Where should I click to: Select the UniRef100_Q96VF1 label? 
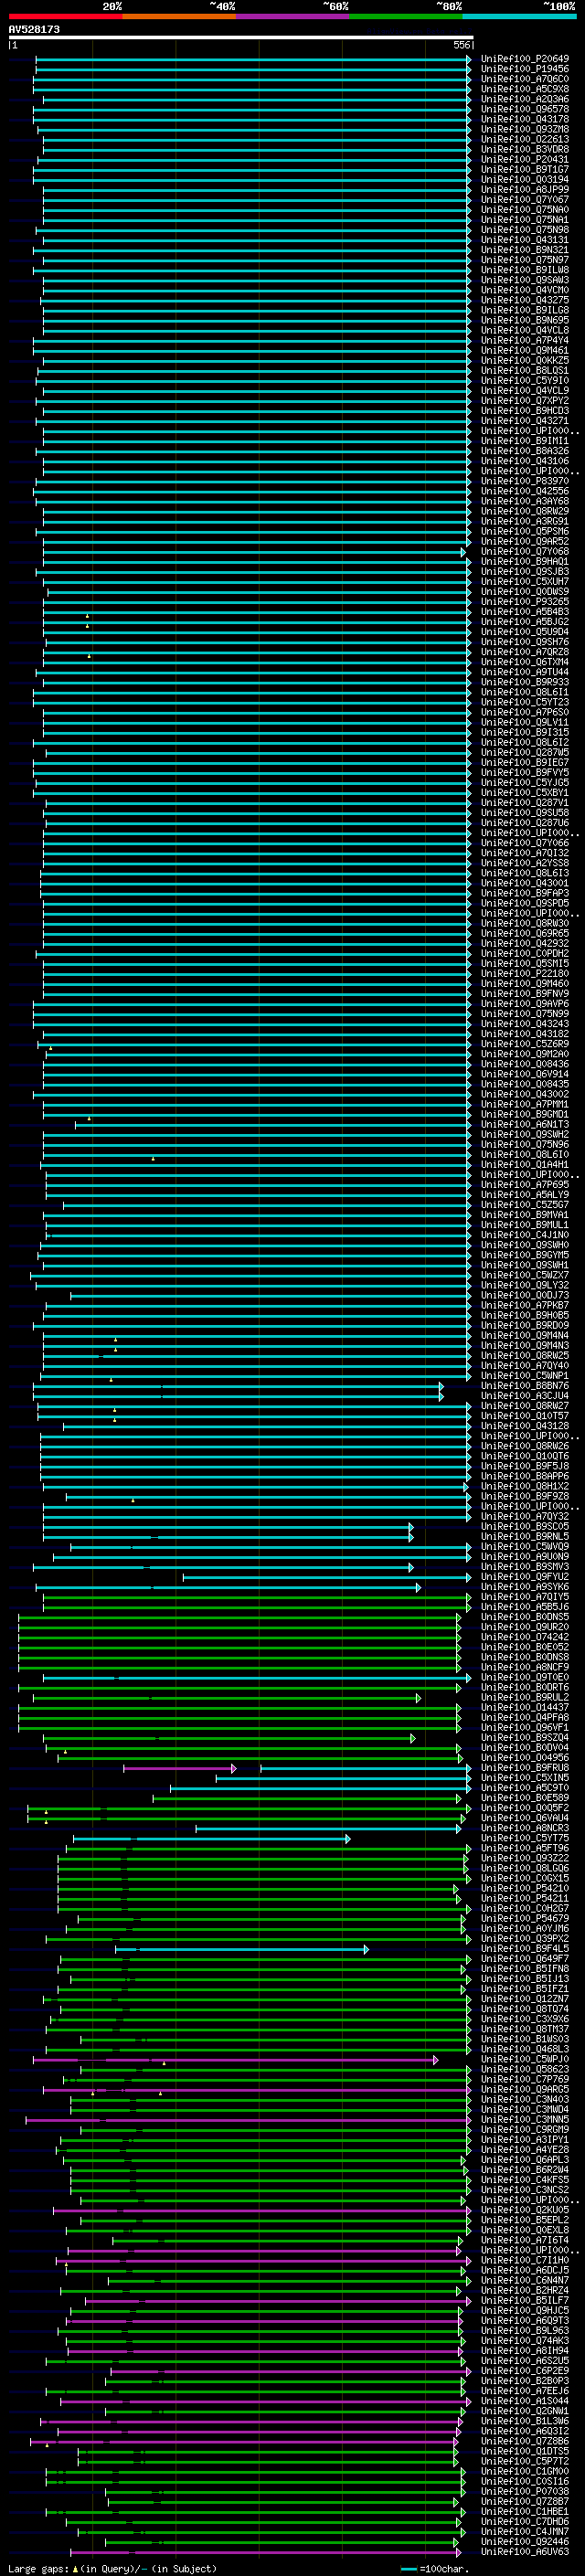pos(525,1727)
